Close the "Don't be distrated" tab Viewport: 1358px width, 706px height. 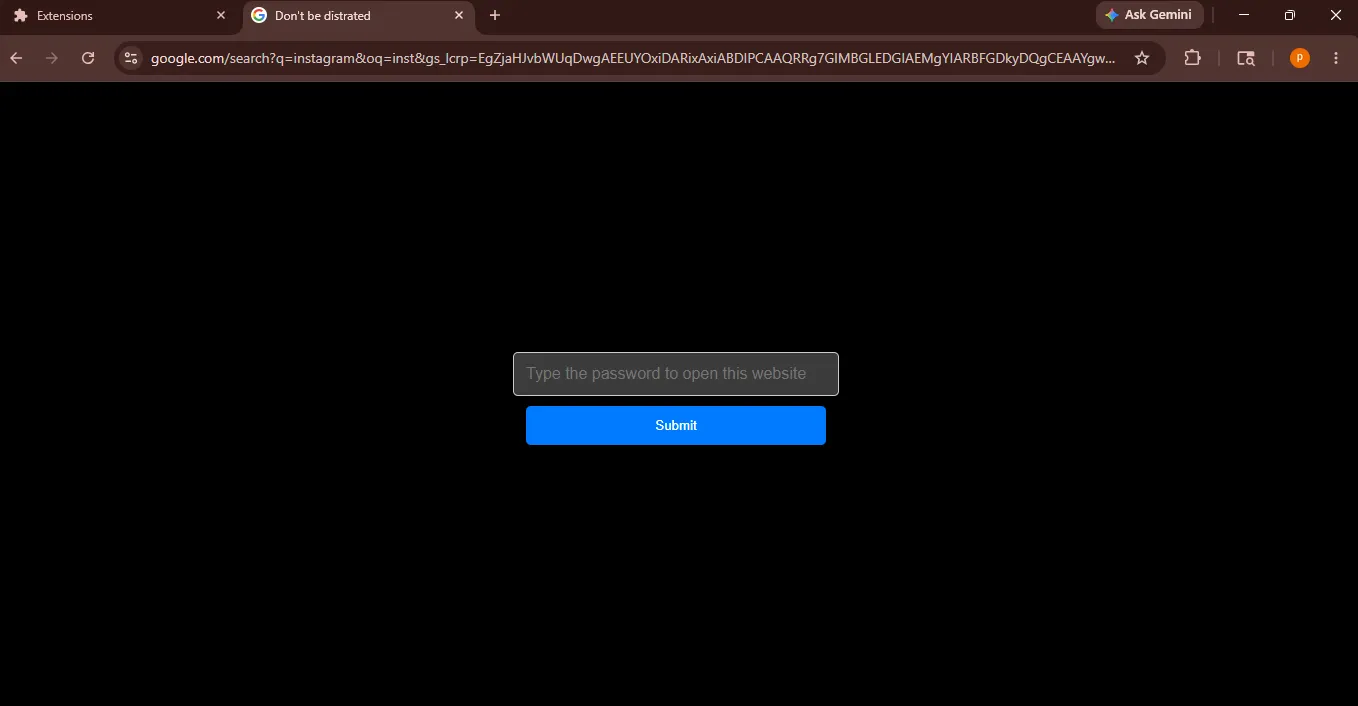point(459,15)
